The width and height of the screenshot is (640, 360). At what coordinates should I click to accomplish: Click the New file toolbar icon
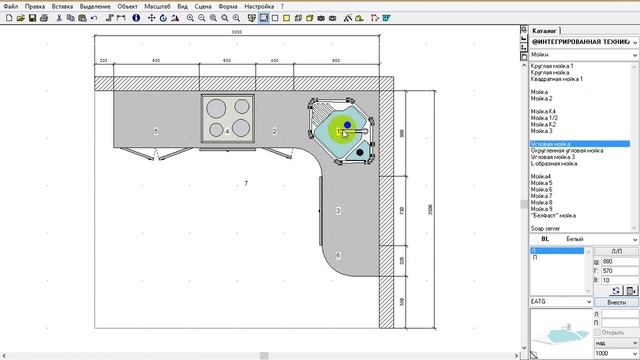(9, 18)
